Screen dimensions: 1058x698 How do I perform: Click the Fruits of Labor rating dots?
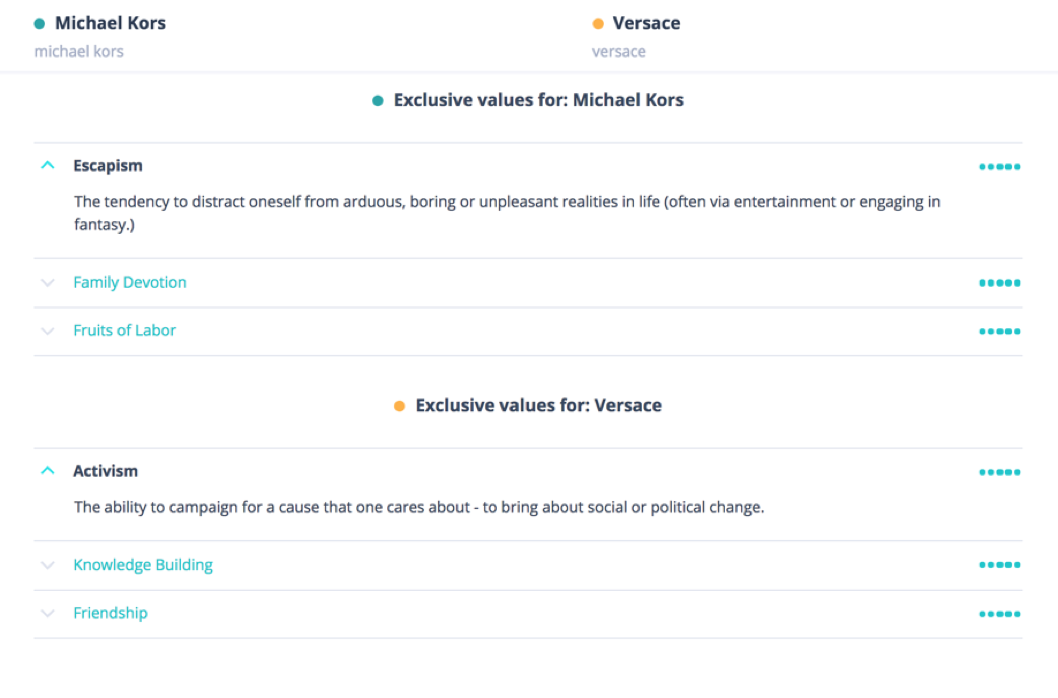click(x=999, y=332)
